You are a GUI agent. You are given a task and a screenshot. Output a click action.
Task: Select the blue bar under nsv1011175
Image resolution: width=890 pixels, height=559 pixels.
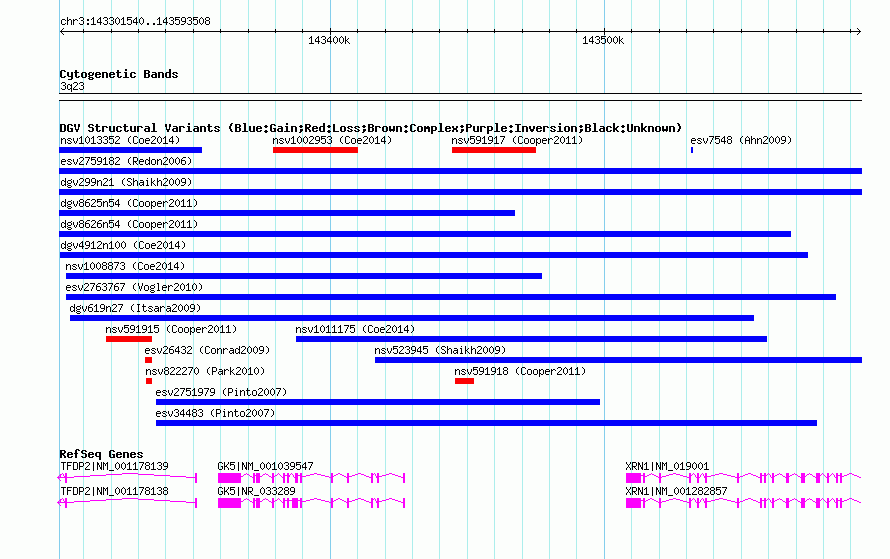click(531, 339)
